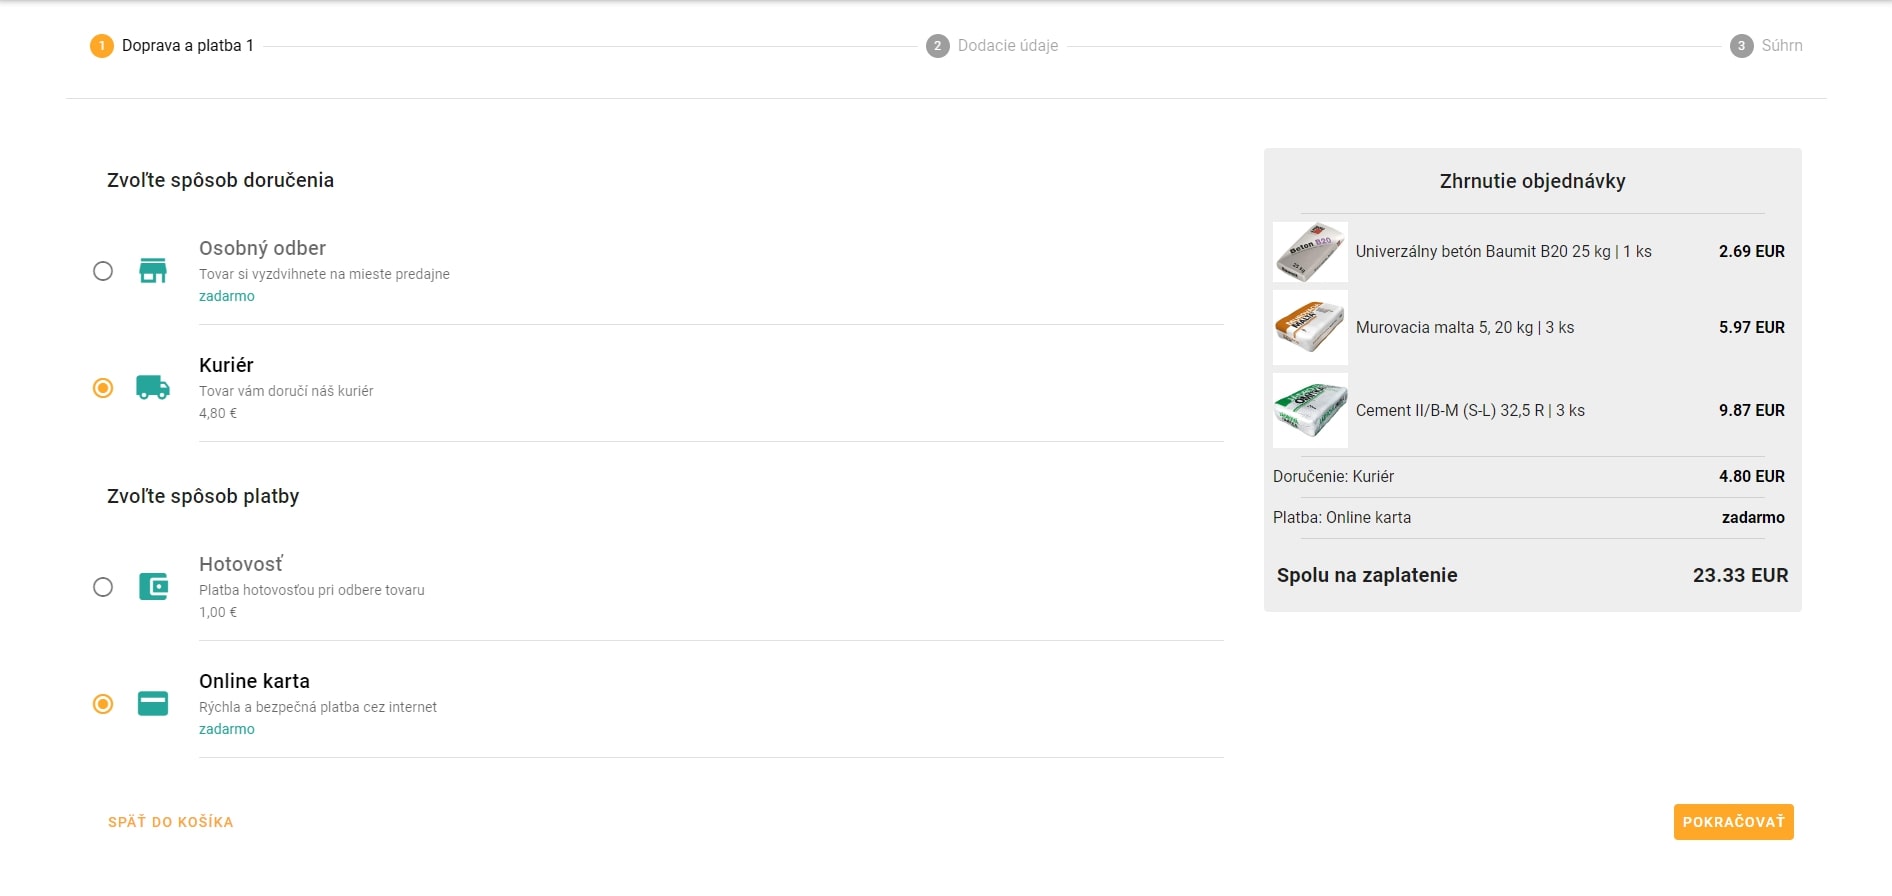Choose the Online karta radio button
The image size is (1892, 896).
point(103,704)
